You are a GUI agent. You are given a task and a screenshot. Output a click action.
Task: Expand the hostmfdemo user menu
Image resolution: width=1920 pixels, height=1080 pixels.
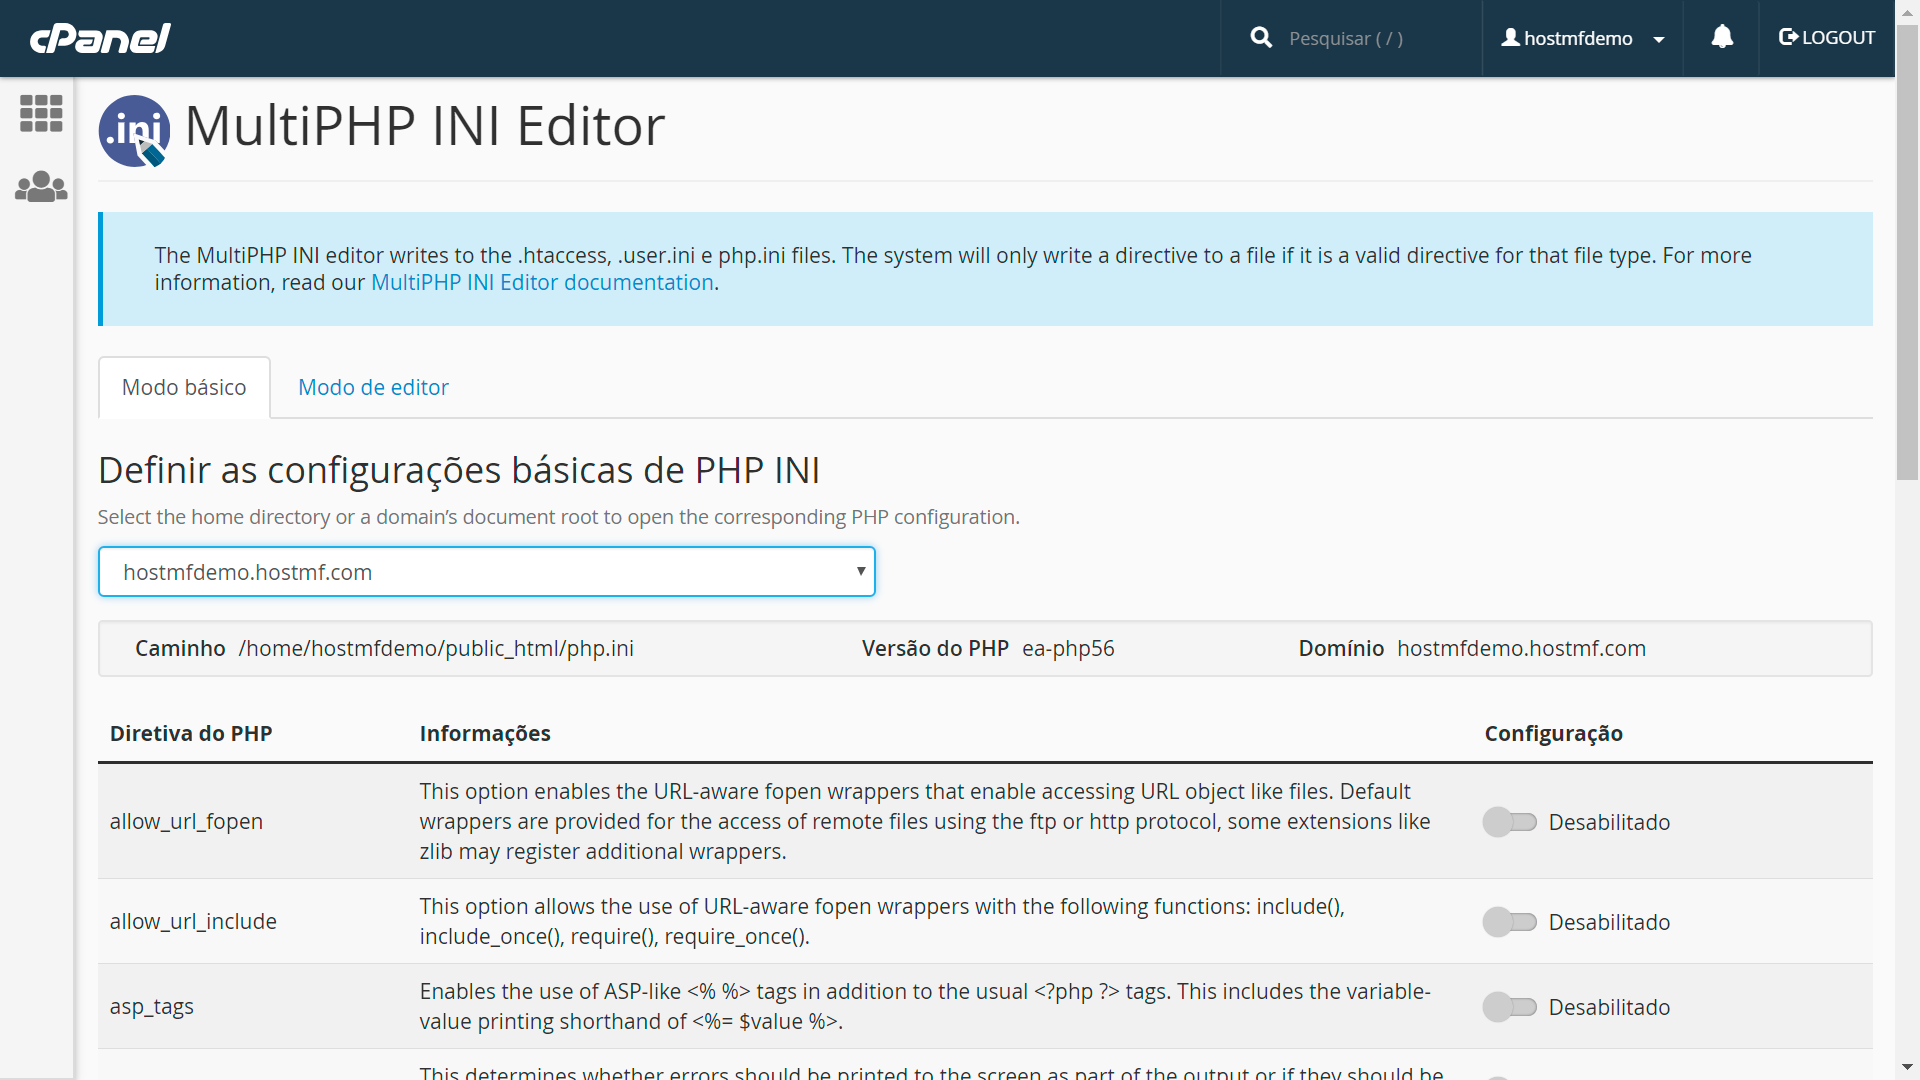click(x=1582, y=38)
